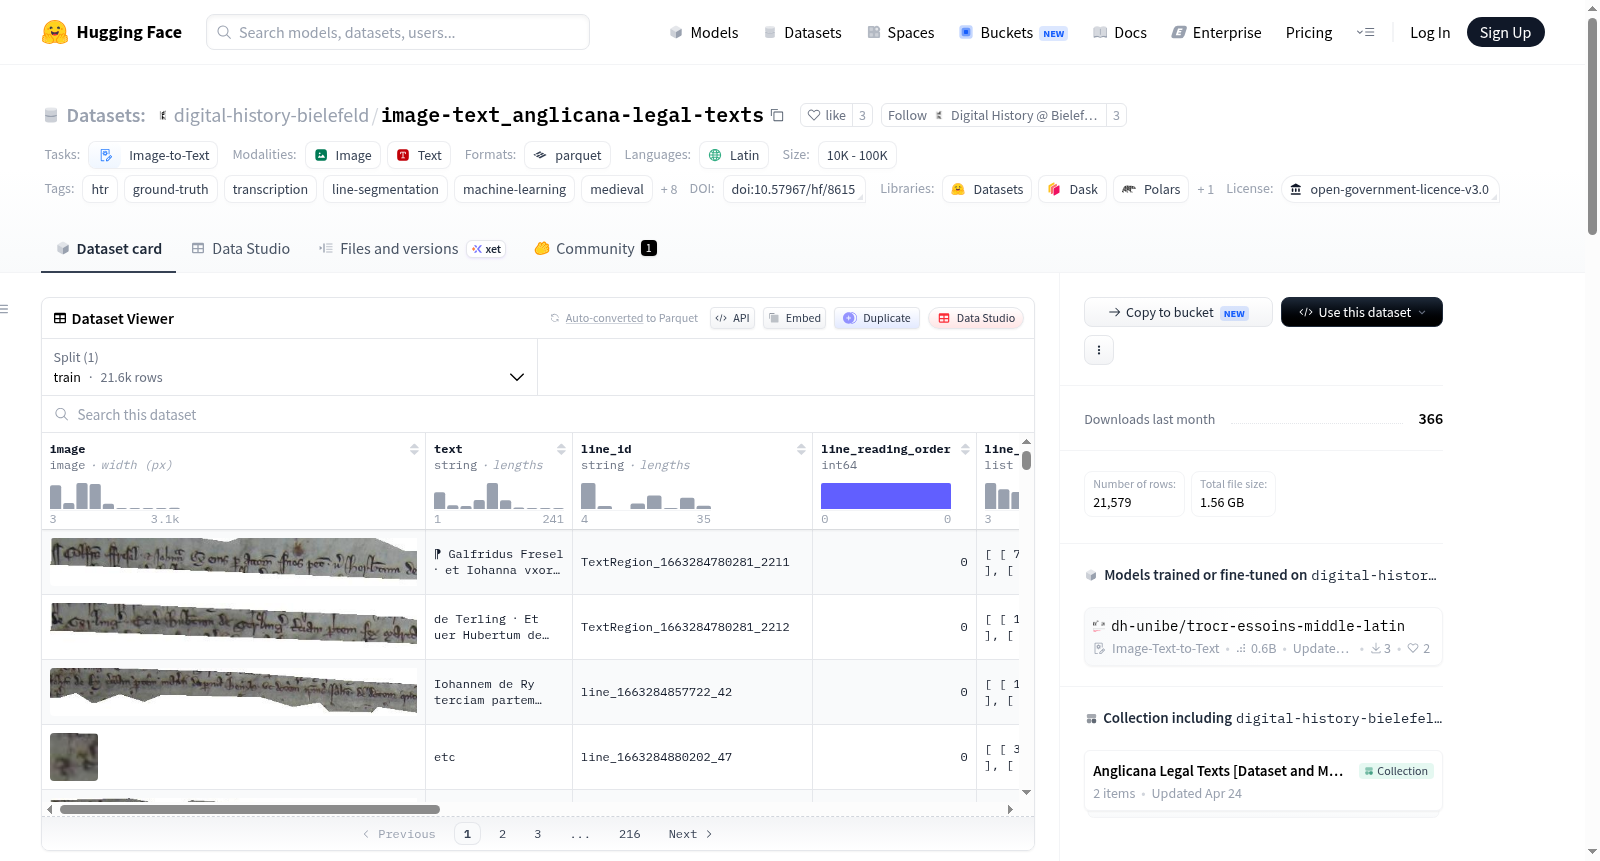Open the Dask library tag
This screenshot has height=861, width=1600.
1073,189
